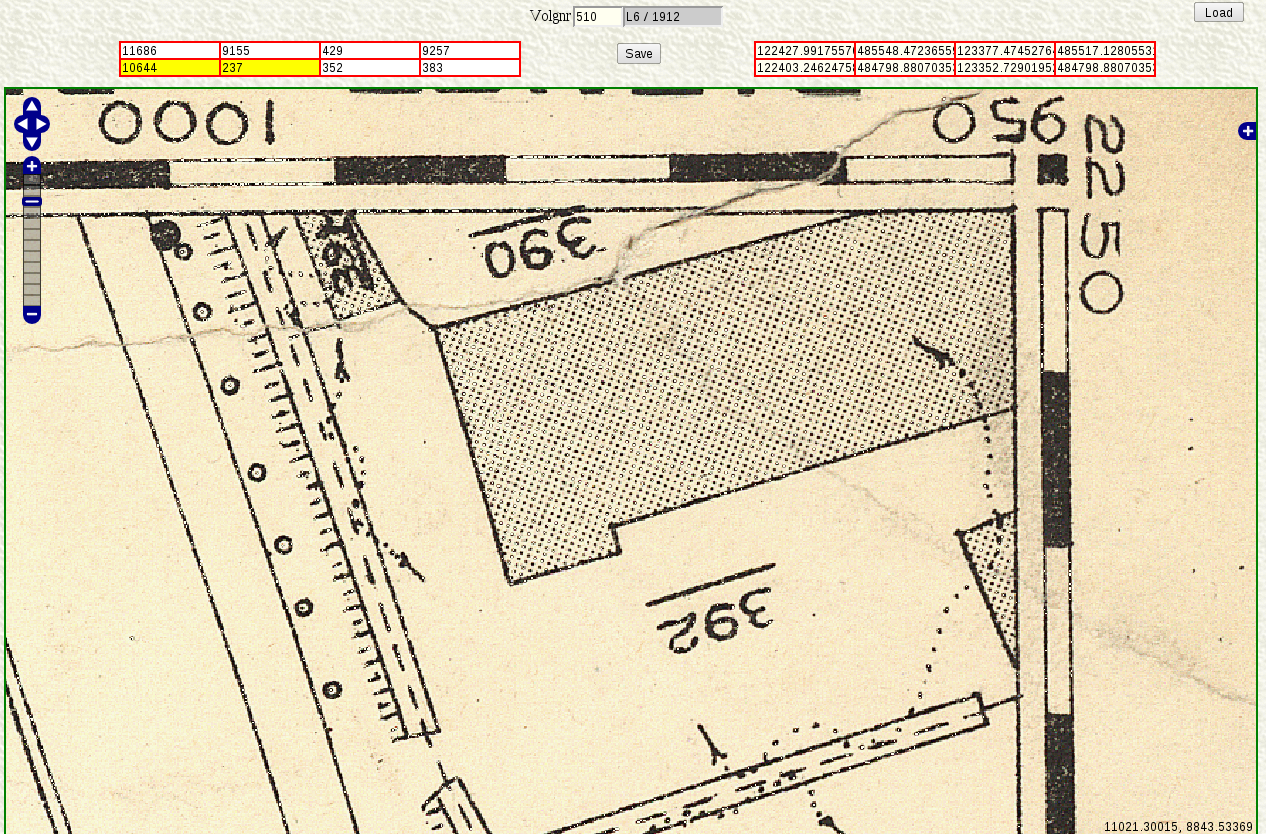Select the yellow cell containing 10644
This screenshot has height=834, width=1266.
[x=170, y=68]
